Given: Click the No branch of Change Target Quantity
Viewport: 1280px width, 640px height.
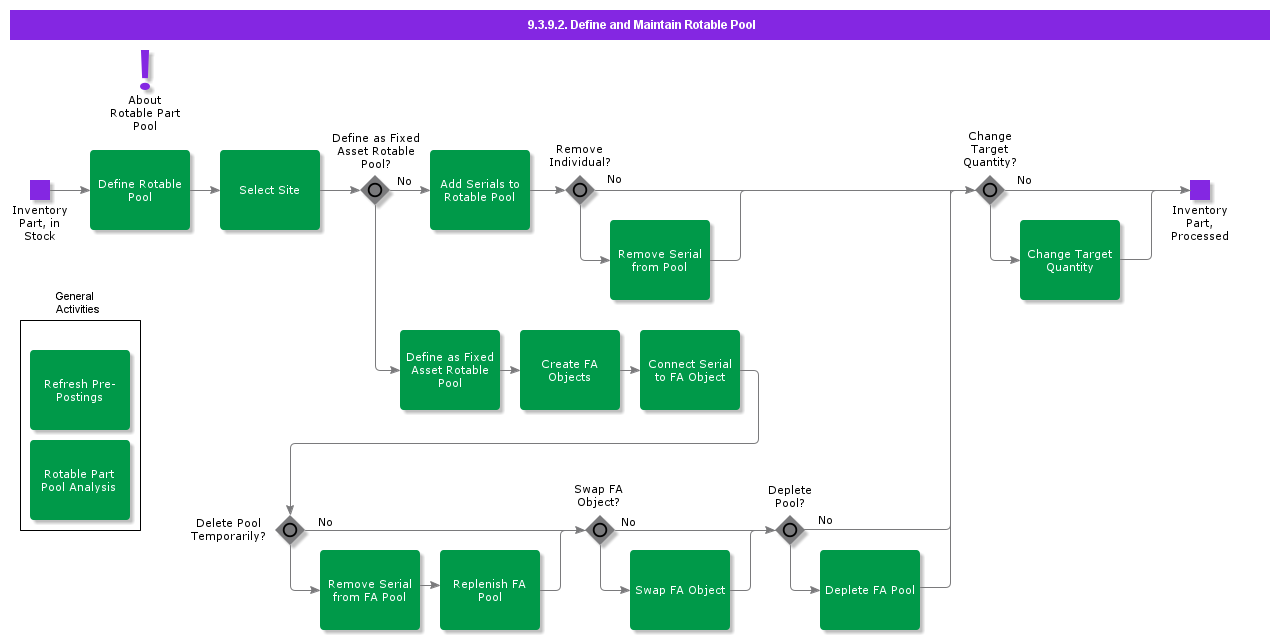Looking at the screenshot, I should click(1023, 180).
